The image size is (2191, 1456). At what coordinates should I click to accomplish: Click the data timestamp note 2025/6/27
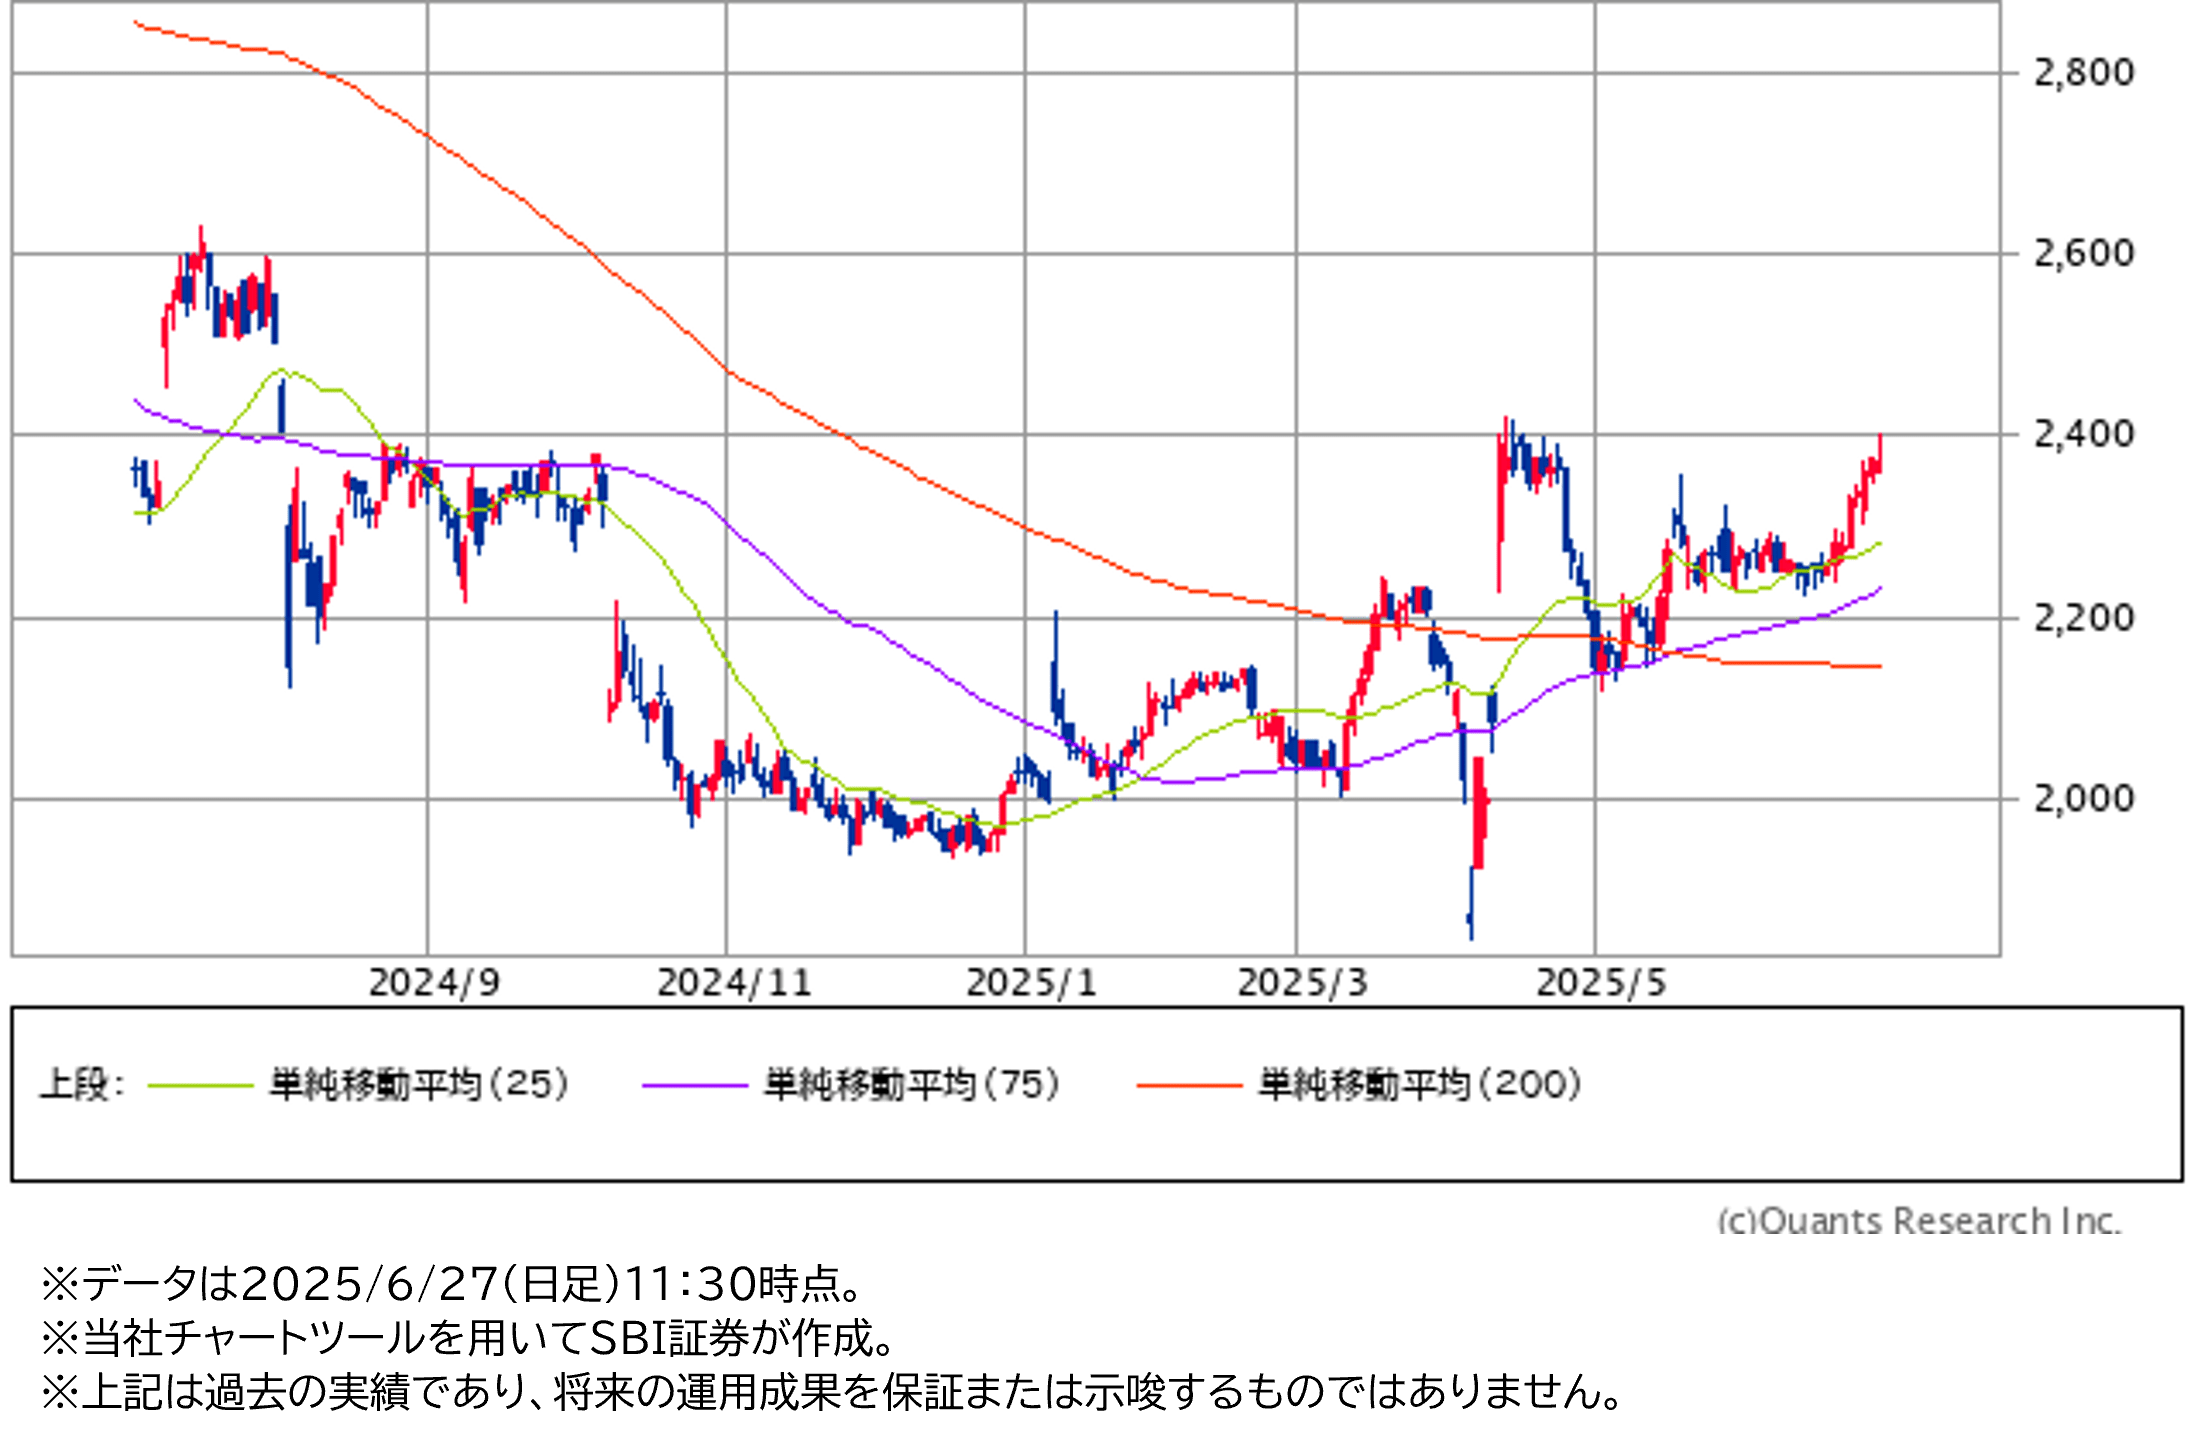(x=452, y=1285)
